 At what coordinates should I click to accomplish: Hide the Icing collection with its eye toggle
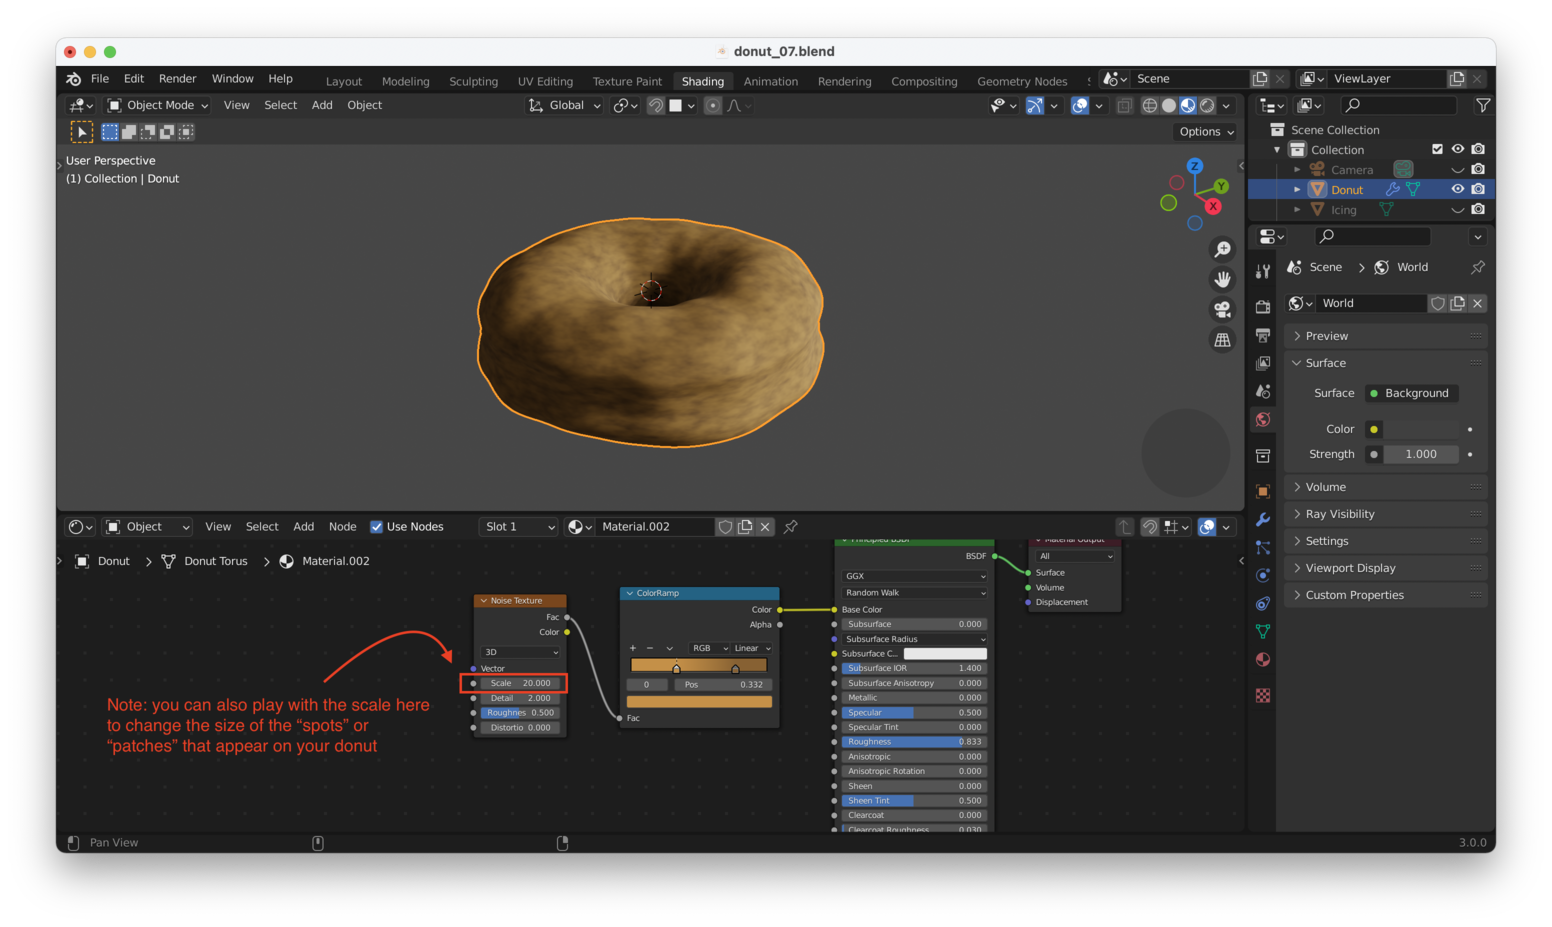coord(1459,209)
